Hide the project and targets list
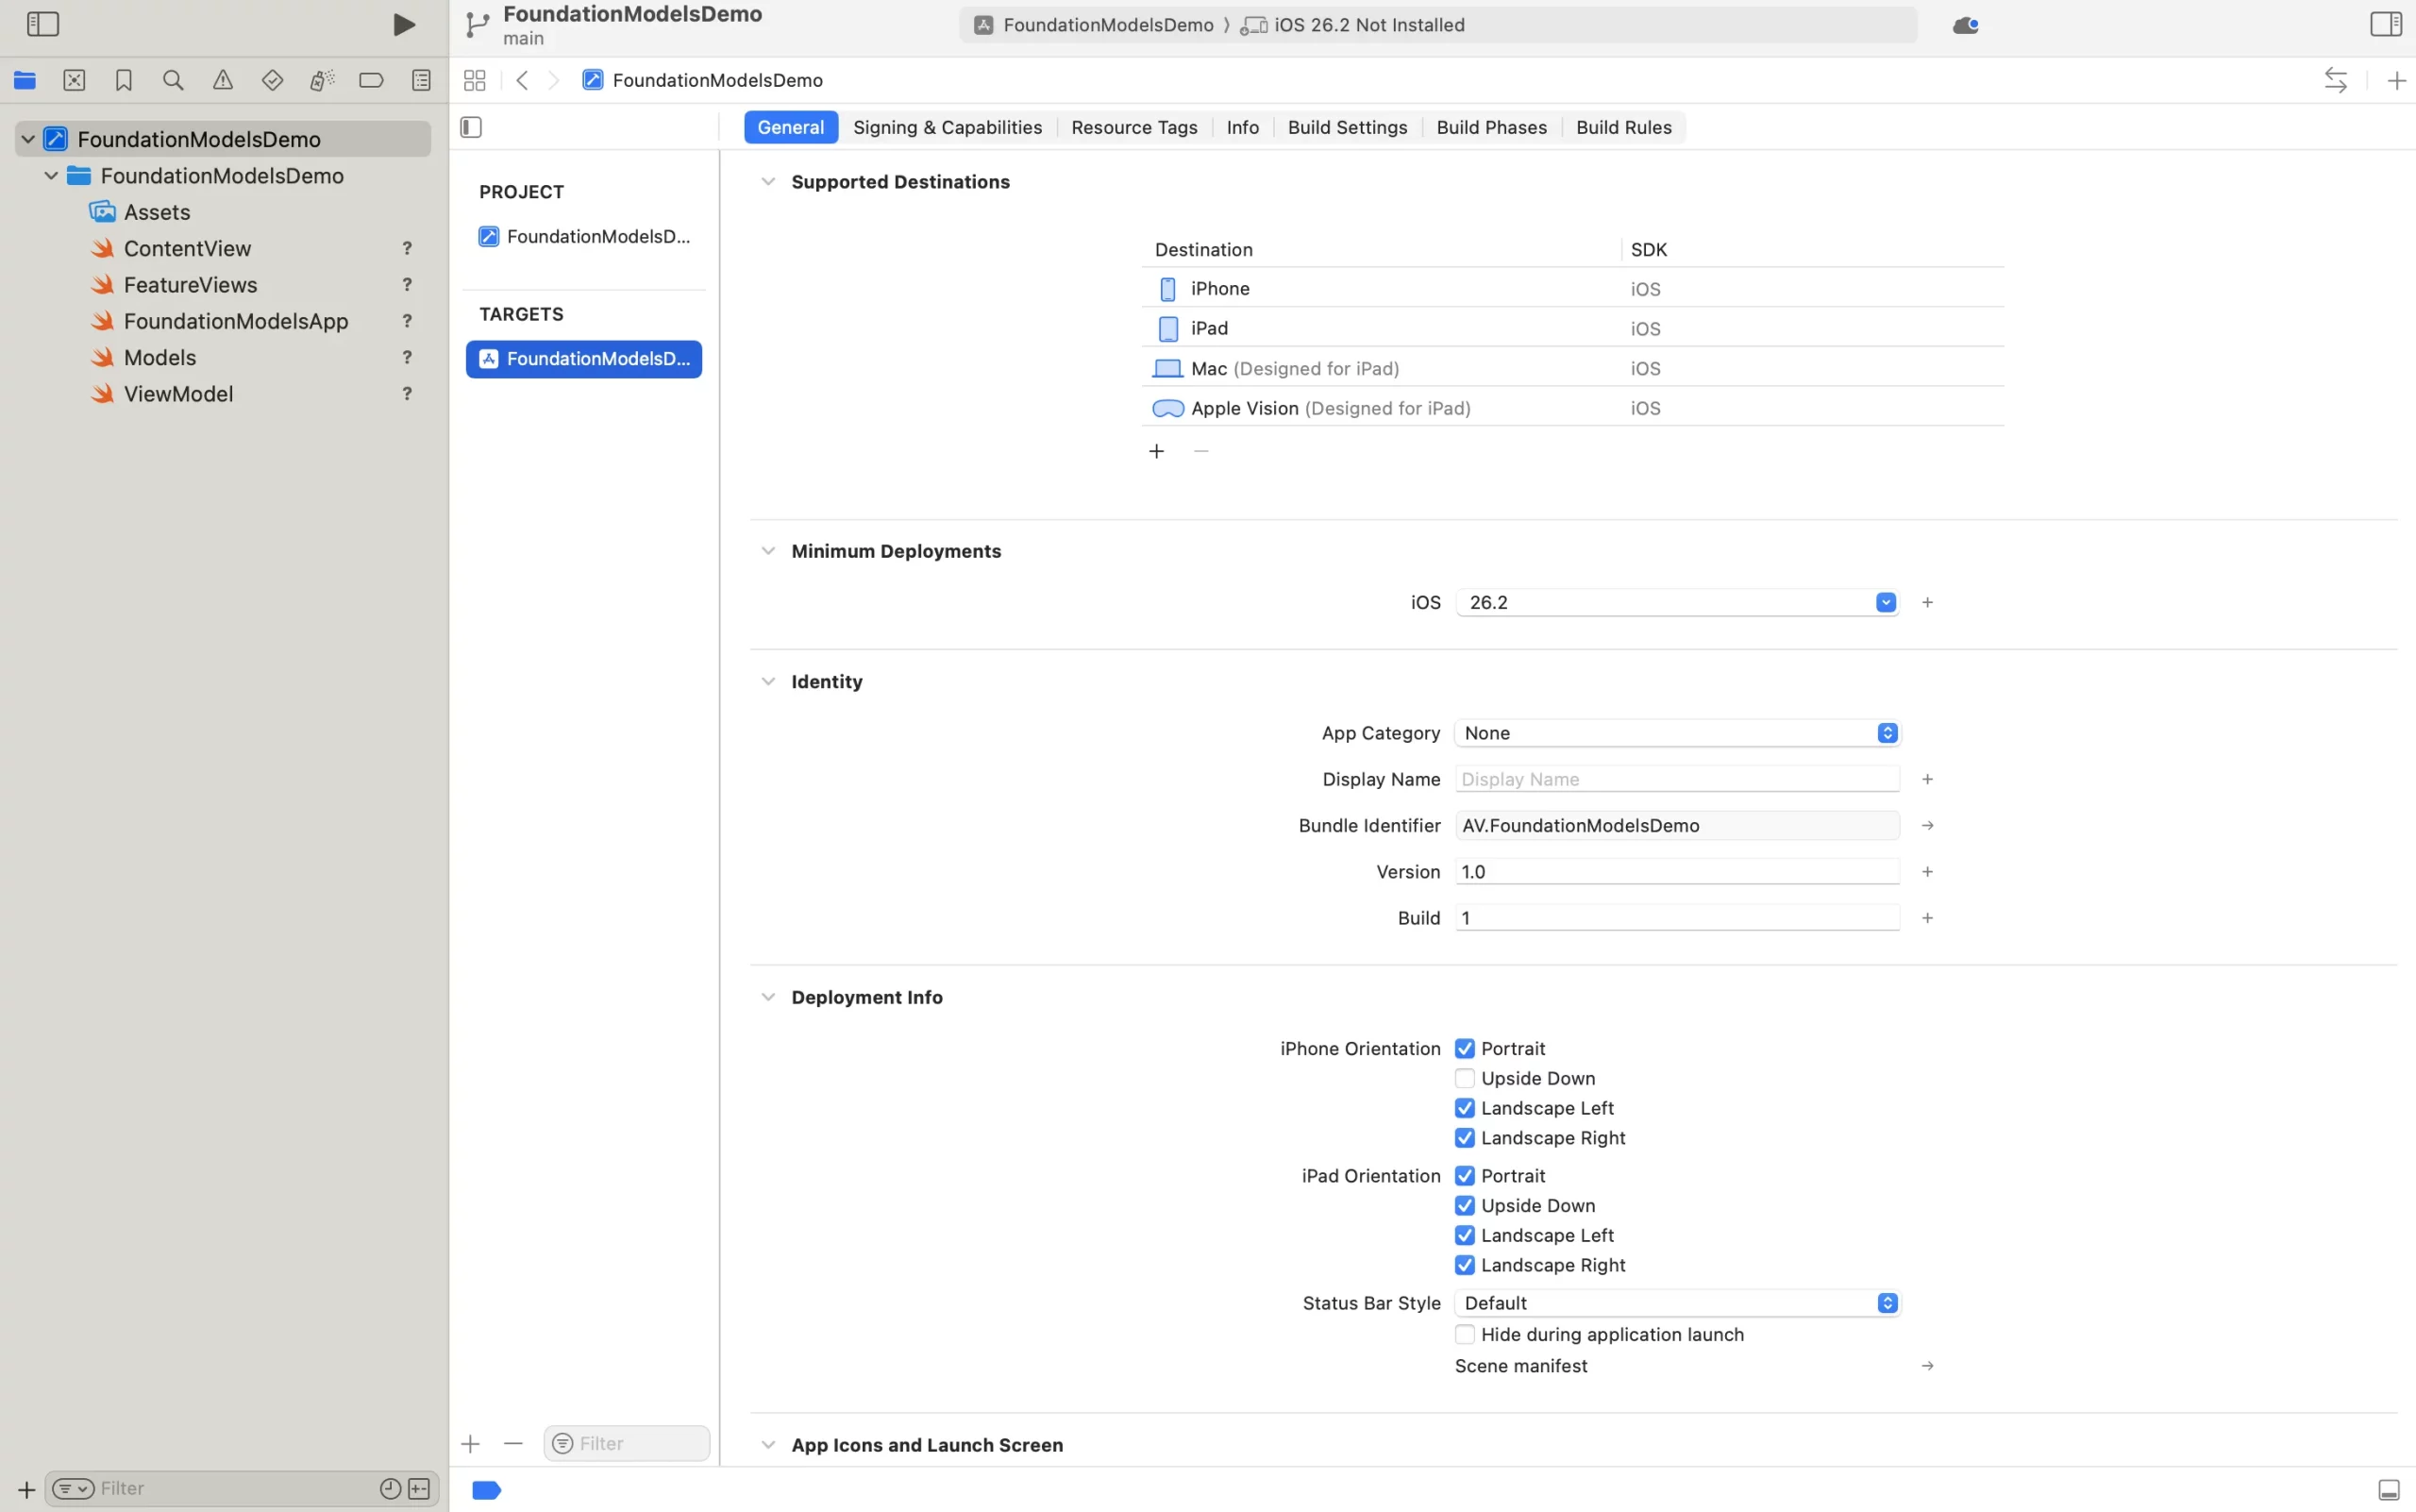The image size is (2416, 1512). point(471,127)
